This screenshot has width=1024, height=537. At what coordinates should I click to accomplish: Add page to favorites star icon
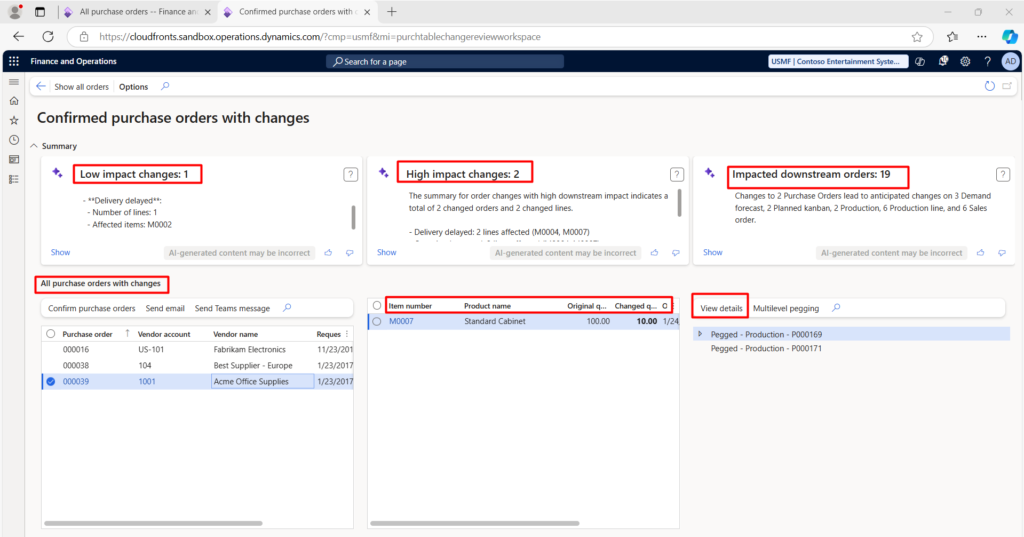tap(917, 37)
